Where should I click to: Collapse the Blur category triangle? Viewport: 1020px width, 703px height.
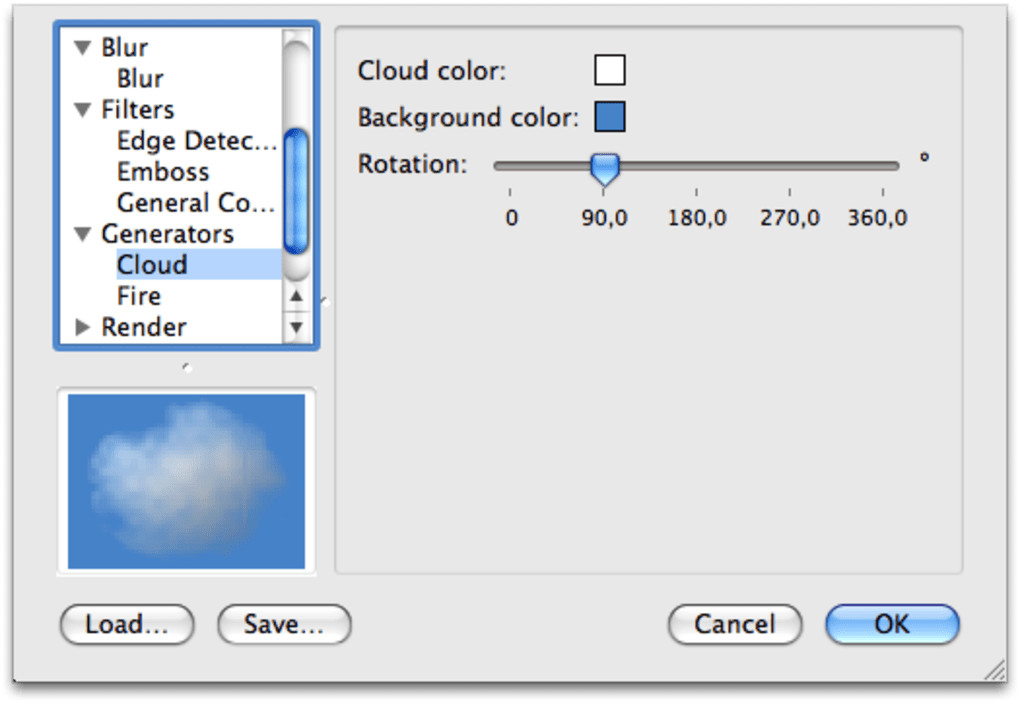pyautogui.click(x=83, y=48)
